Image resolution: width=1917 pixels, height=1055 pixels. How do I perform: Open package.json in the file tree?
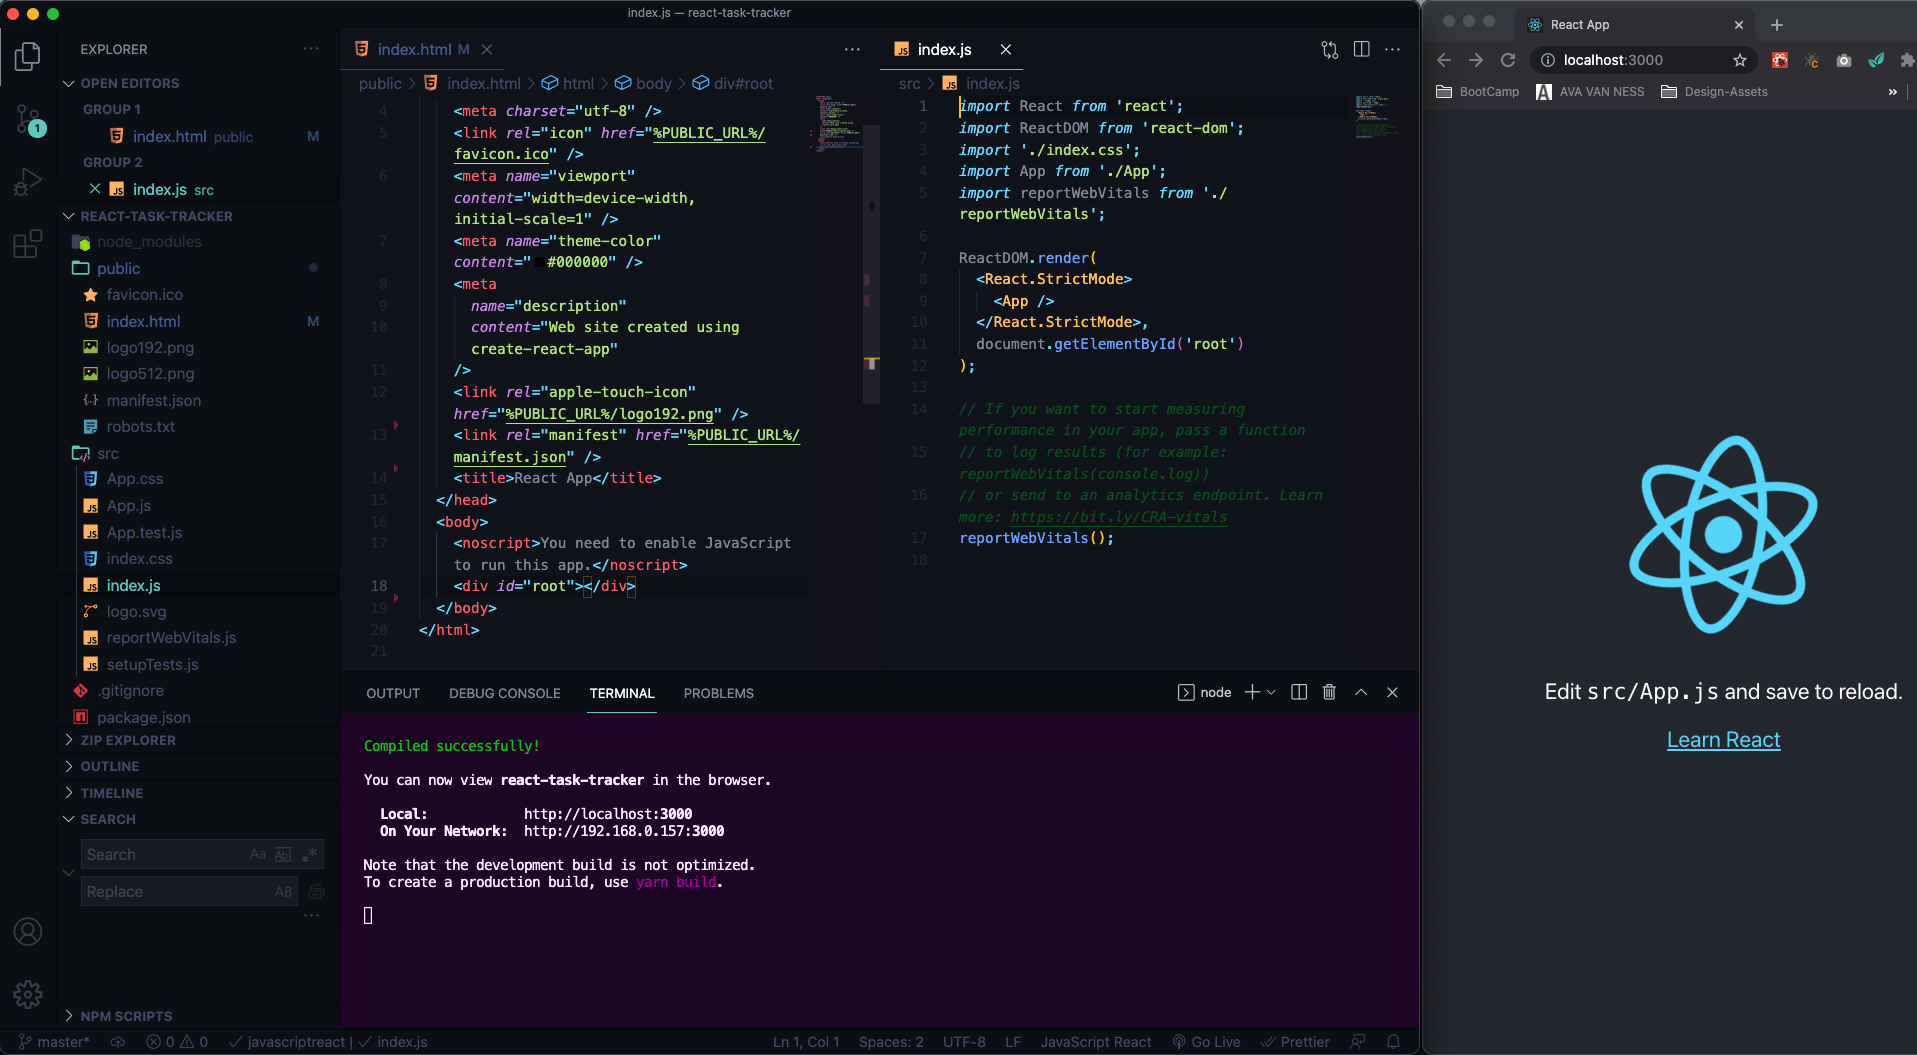point(144,717)
